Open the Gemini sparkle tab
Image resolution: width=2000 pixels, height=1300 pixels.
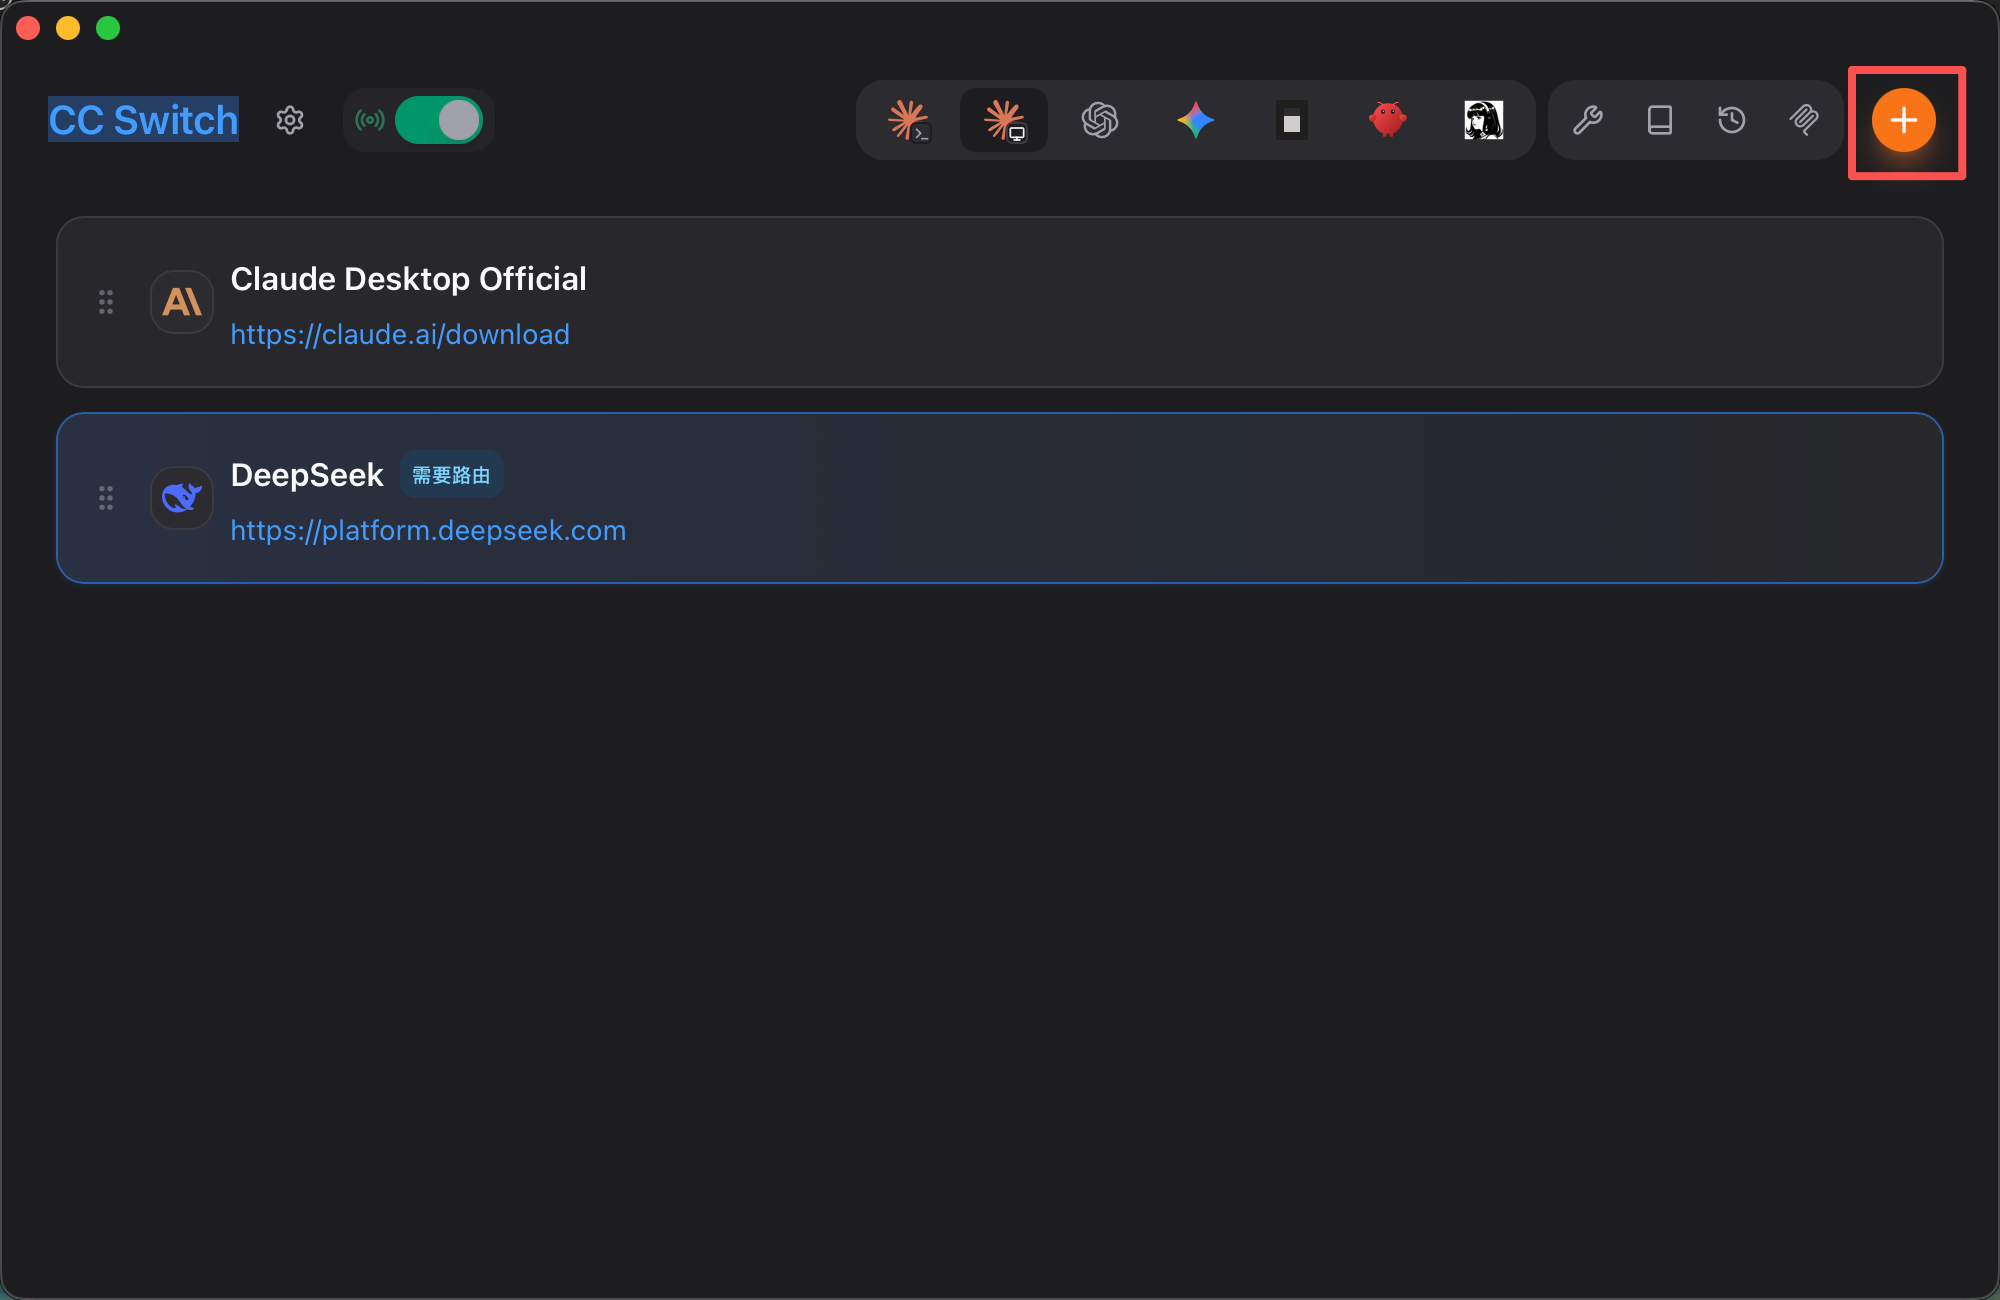point(1196,120)
